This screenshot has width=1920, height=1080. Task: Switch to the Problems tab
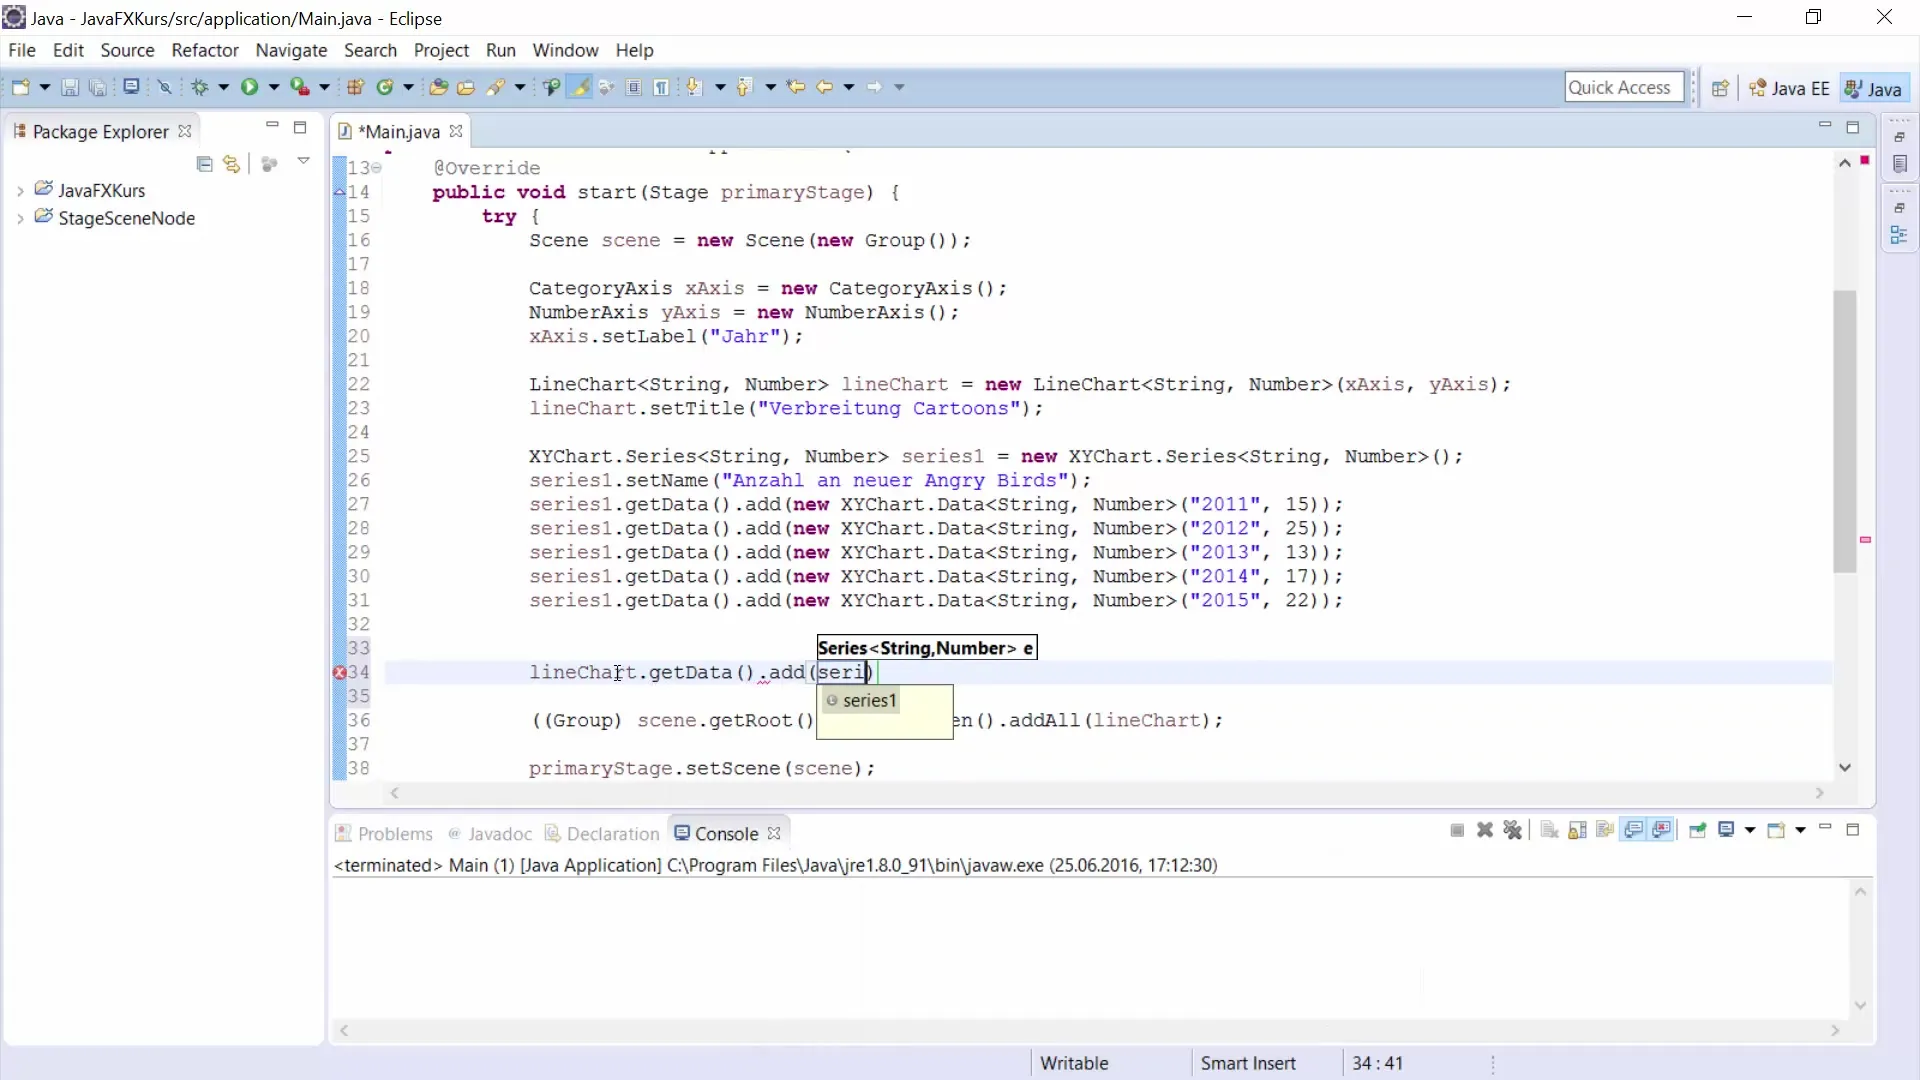384,834
